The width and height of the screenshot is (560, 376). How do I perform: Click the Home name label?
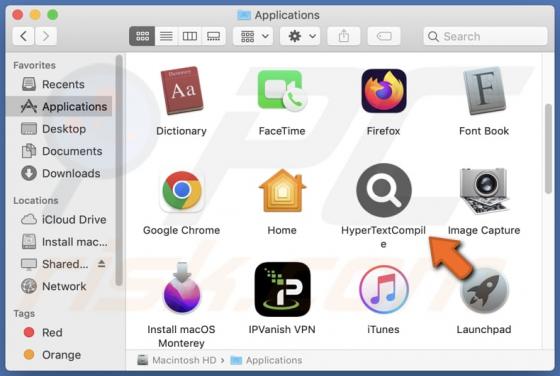(x=282, y=230)
